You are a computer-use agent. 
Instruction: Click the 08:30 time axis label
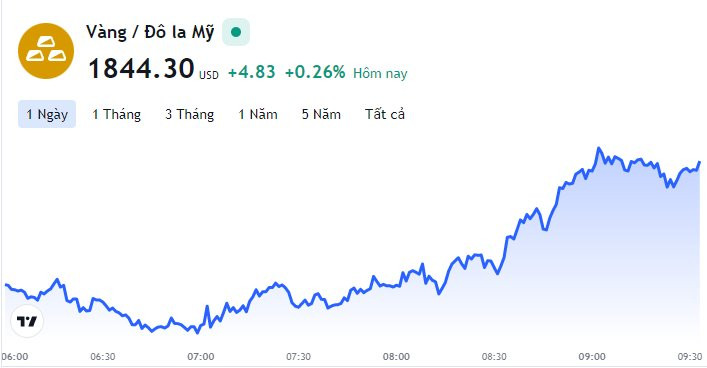(x=494, y=357)
